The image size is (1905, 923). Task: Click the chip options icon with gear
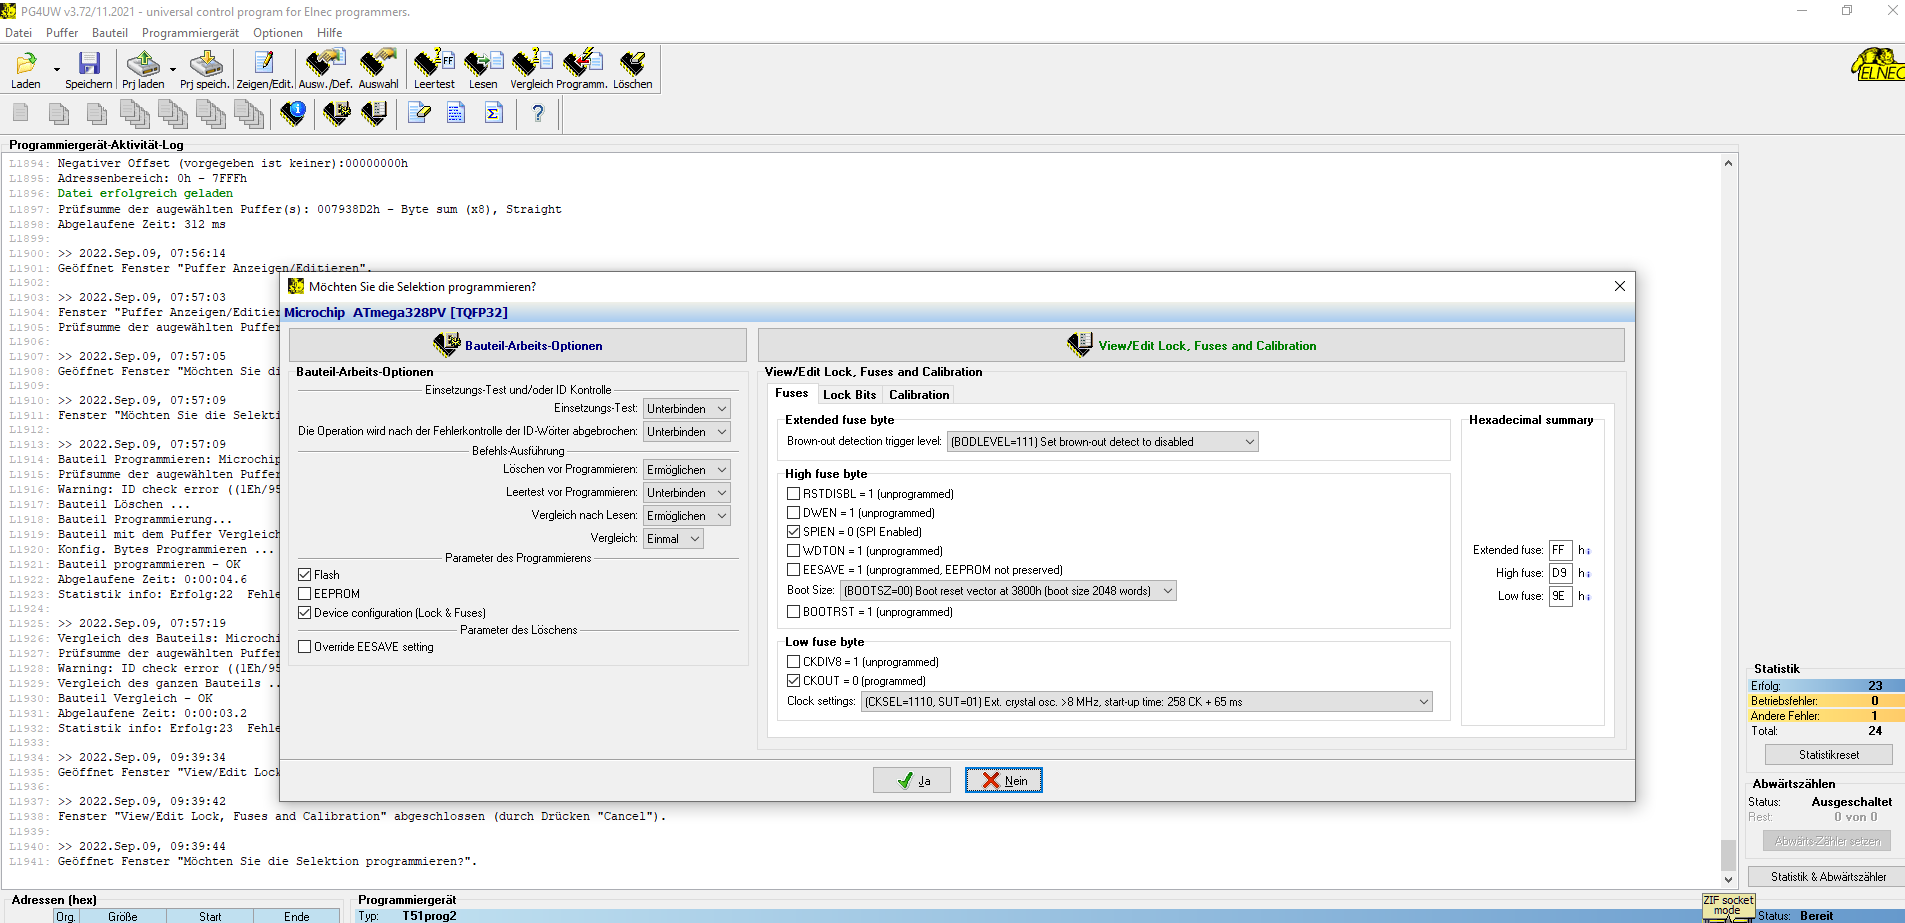click(x=337, y=113)
